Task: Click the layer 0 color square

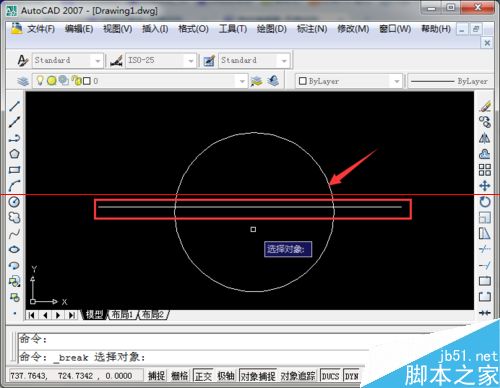Action: coord(87,81)
